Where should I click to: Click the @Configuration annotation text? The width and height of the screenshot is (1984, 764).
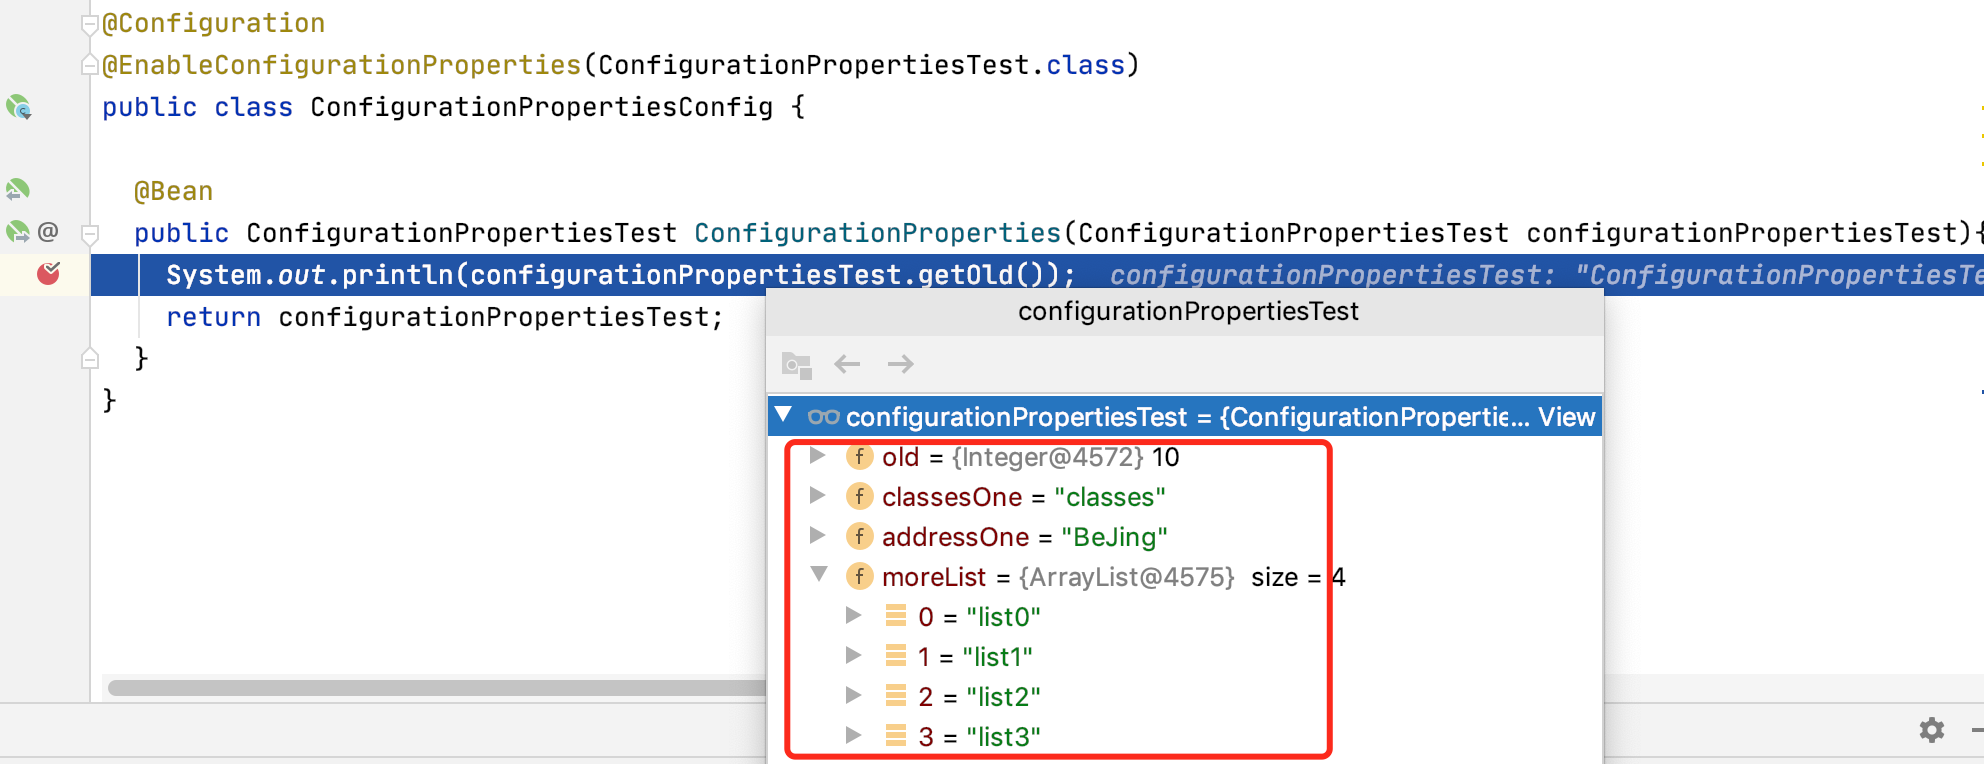[x=214, y=23]
